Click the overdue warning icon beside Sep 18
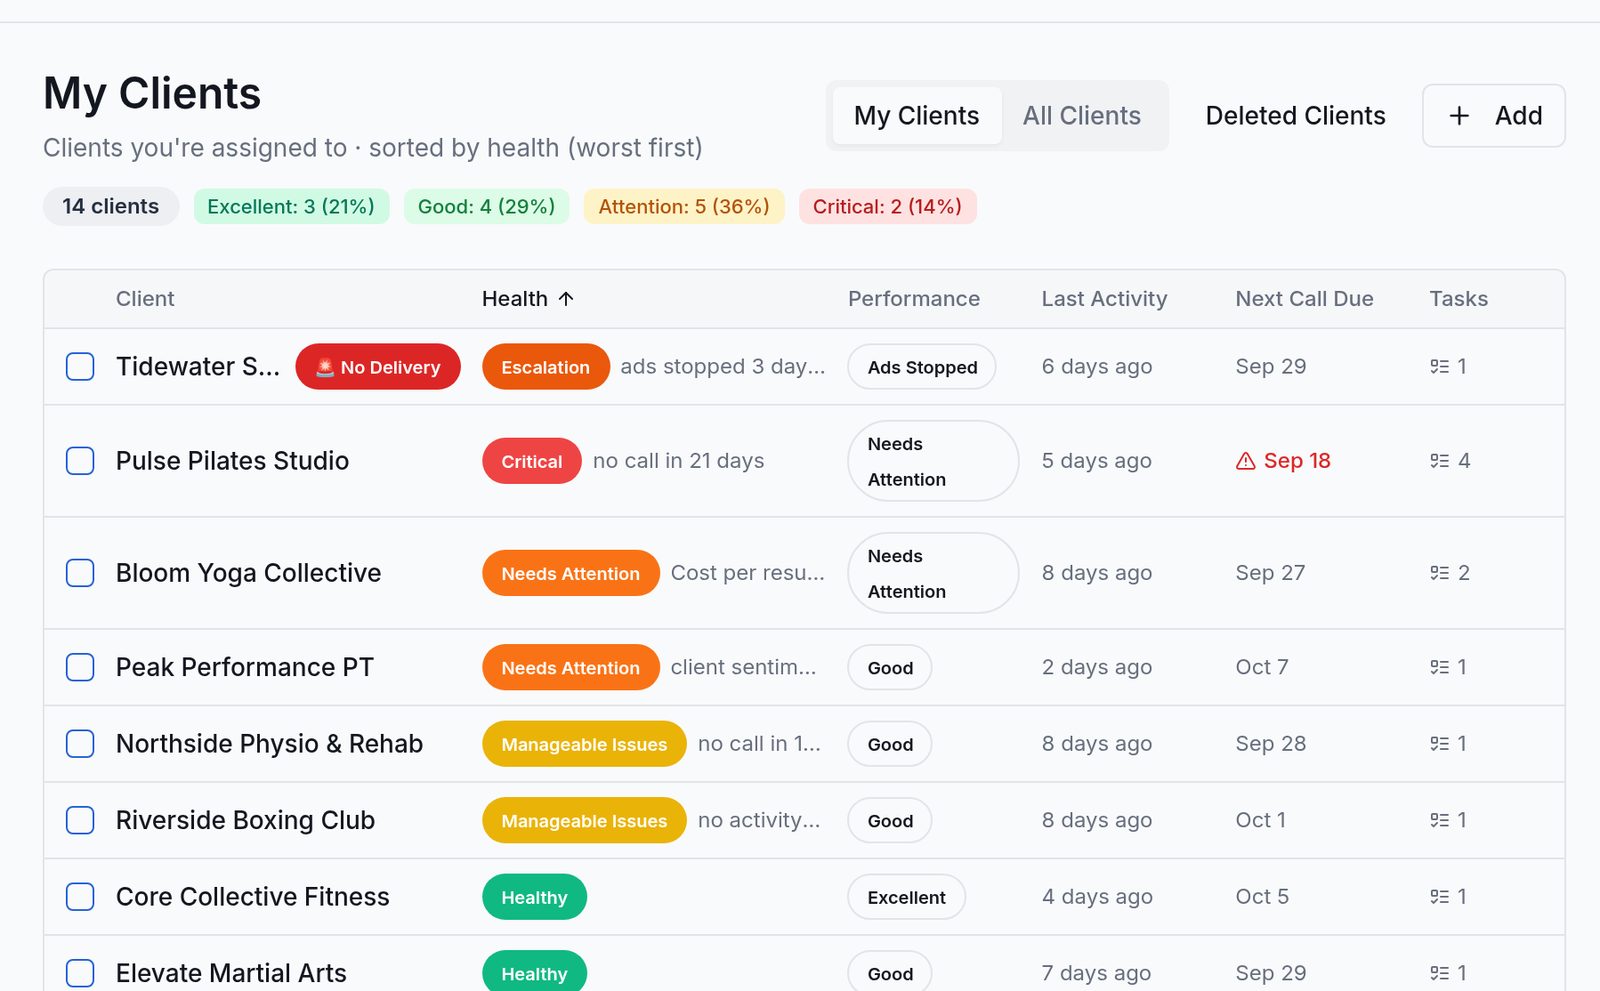1600x991 pixels. (x=1245, y=461)
